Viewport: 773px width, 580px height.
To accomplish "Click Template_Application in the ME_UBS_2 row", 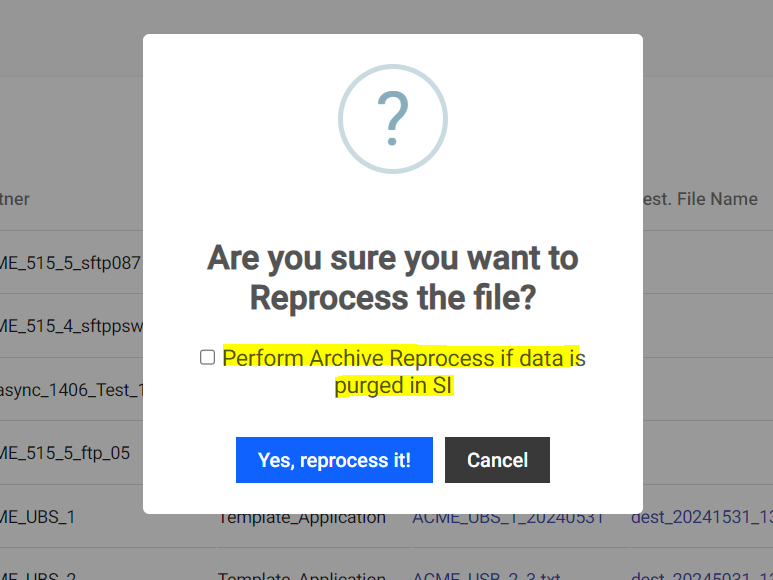I will pyautogui.click(x=302, y=576).
